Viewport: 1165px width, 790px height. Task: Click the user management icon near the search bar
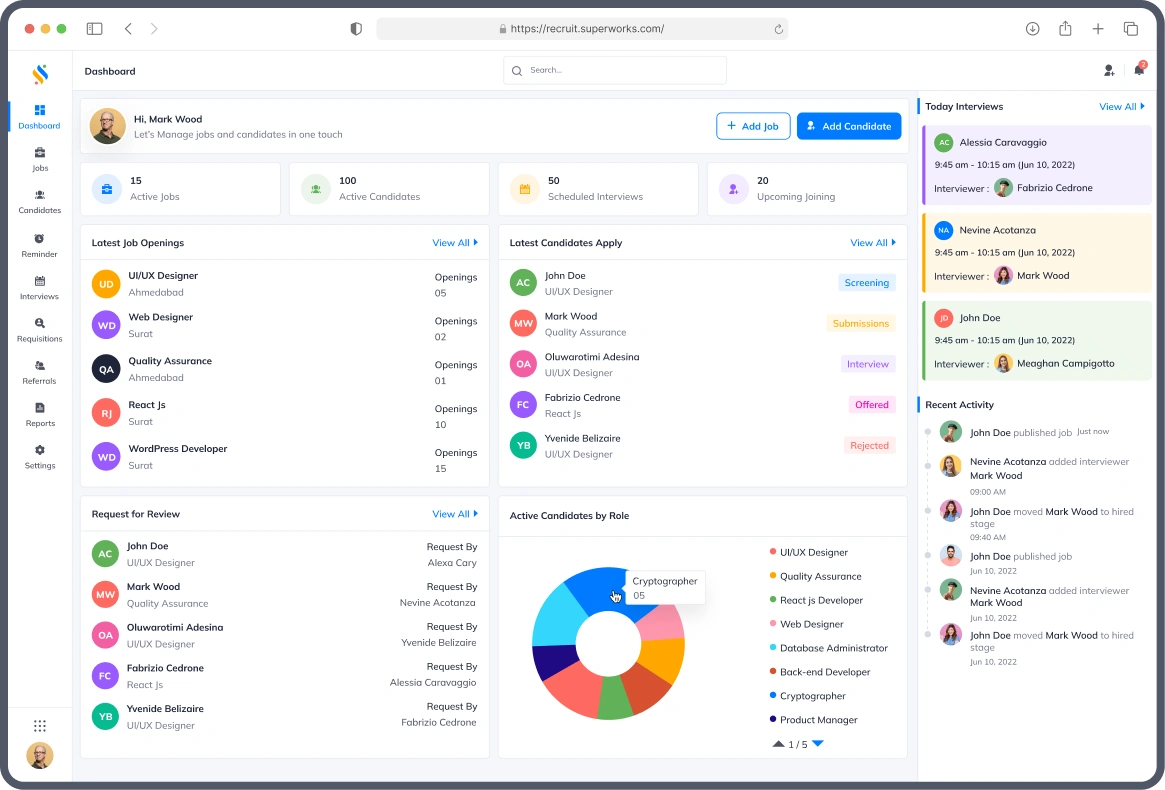[x=1108, y=70]
